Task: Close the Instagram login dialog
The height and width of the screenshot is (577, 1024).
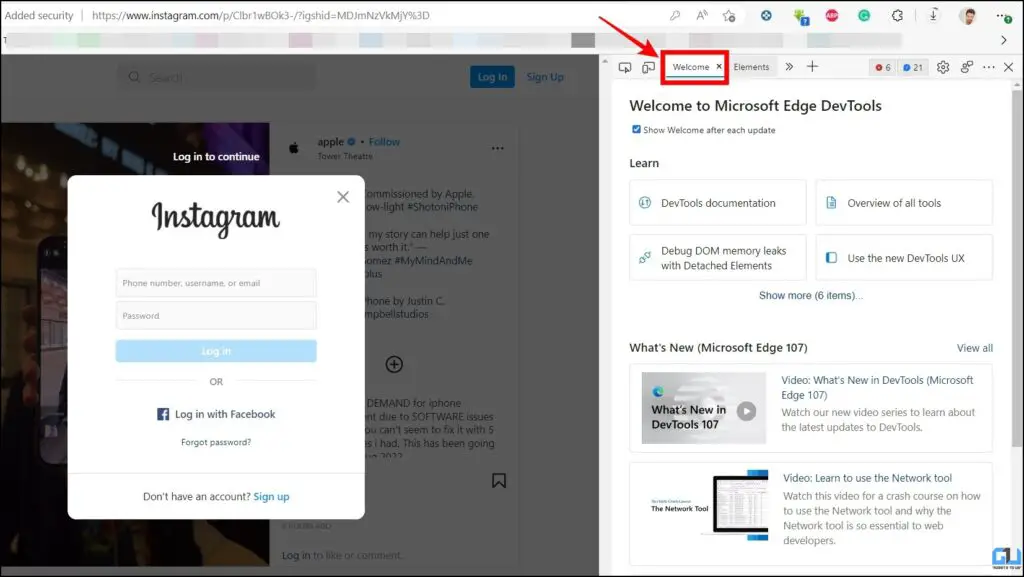Action: (x=343, y=197)
